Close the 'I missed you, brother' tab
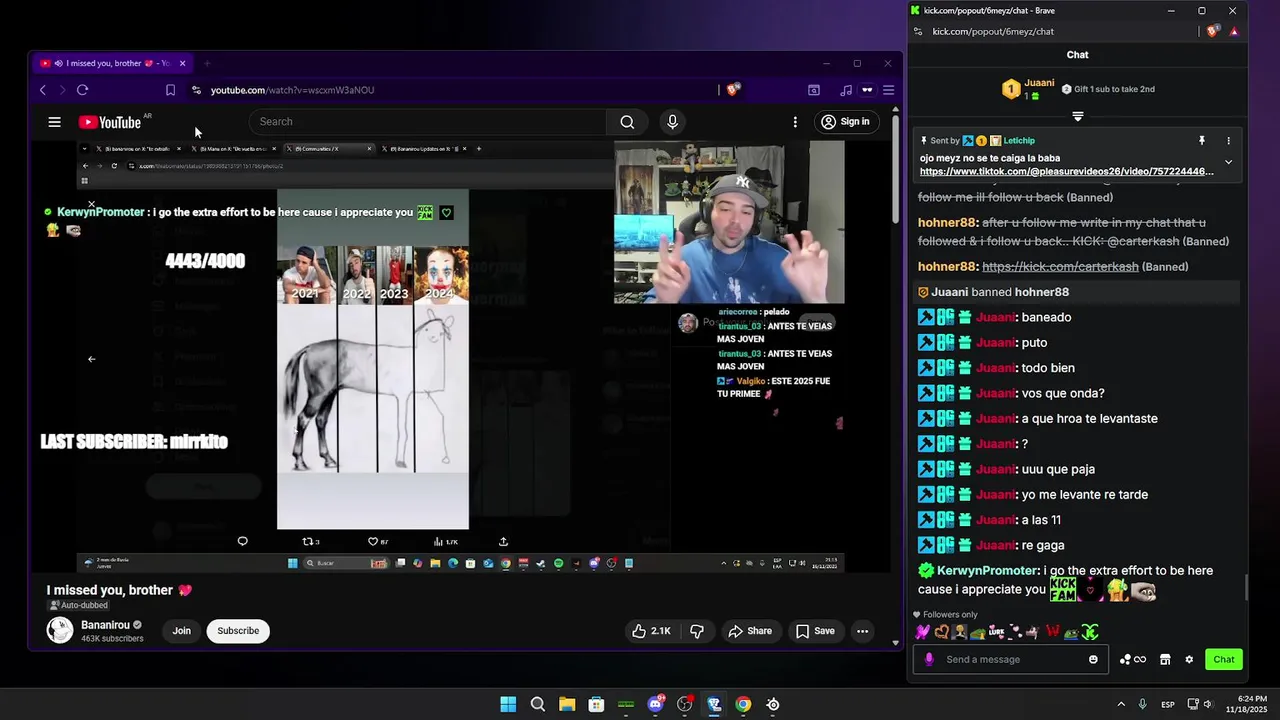The width and height of the screenshot is (1280, 720). point(182,63)
